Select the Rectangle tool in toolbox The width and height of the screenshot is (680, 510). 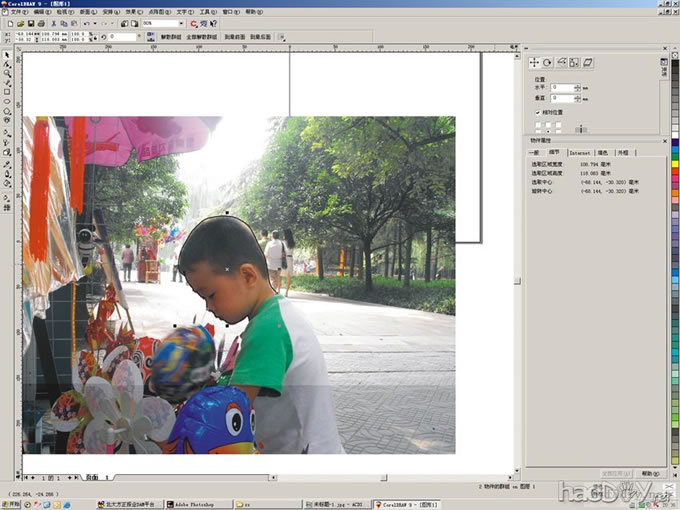pyautogui.click(x=7, y=92)
